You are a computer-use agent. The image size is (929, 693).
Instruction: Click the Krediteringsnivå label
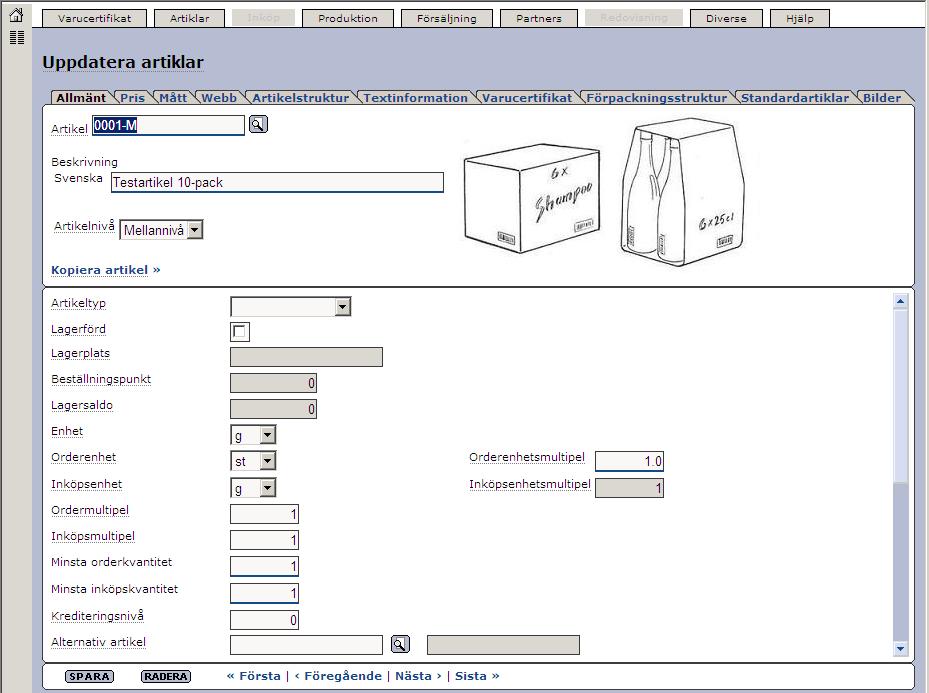point(97,616)
